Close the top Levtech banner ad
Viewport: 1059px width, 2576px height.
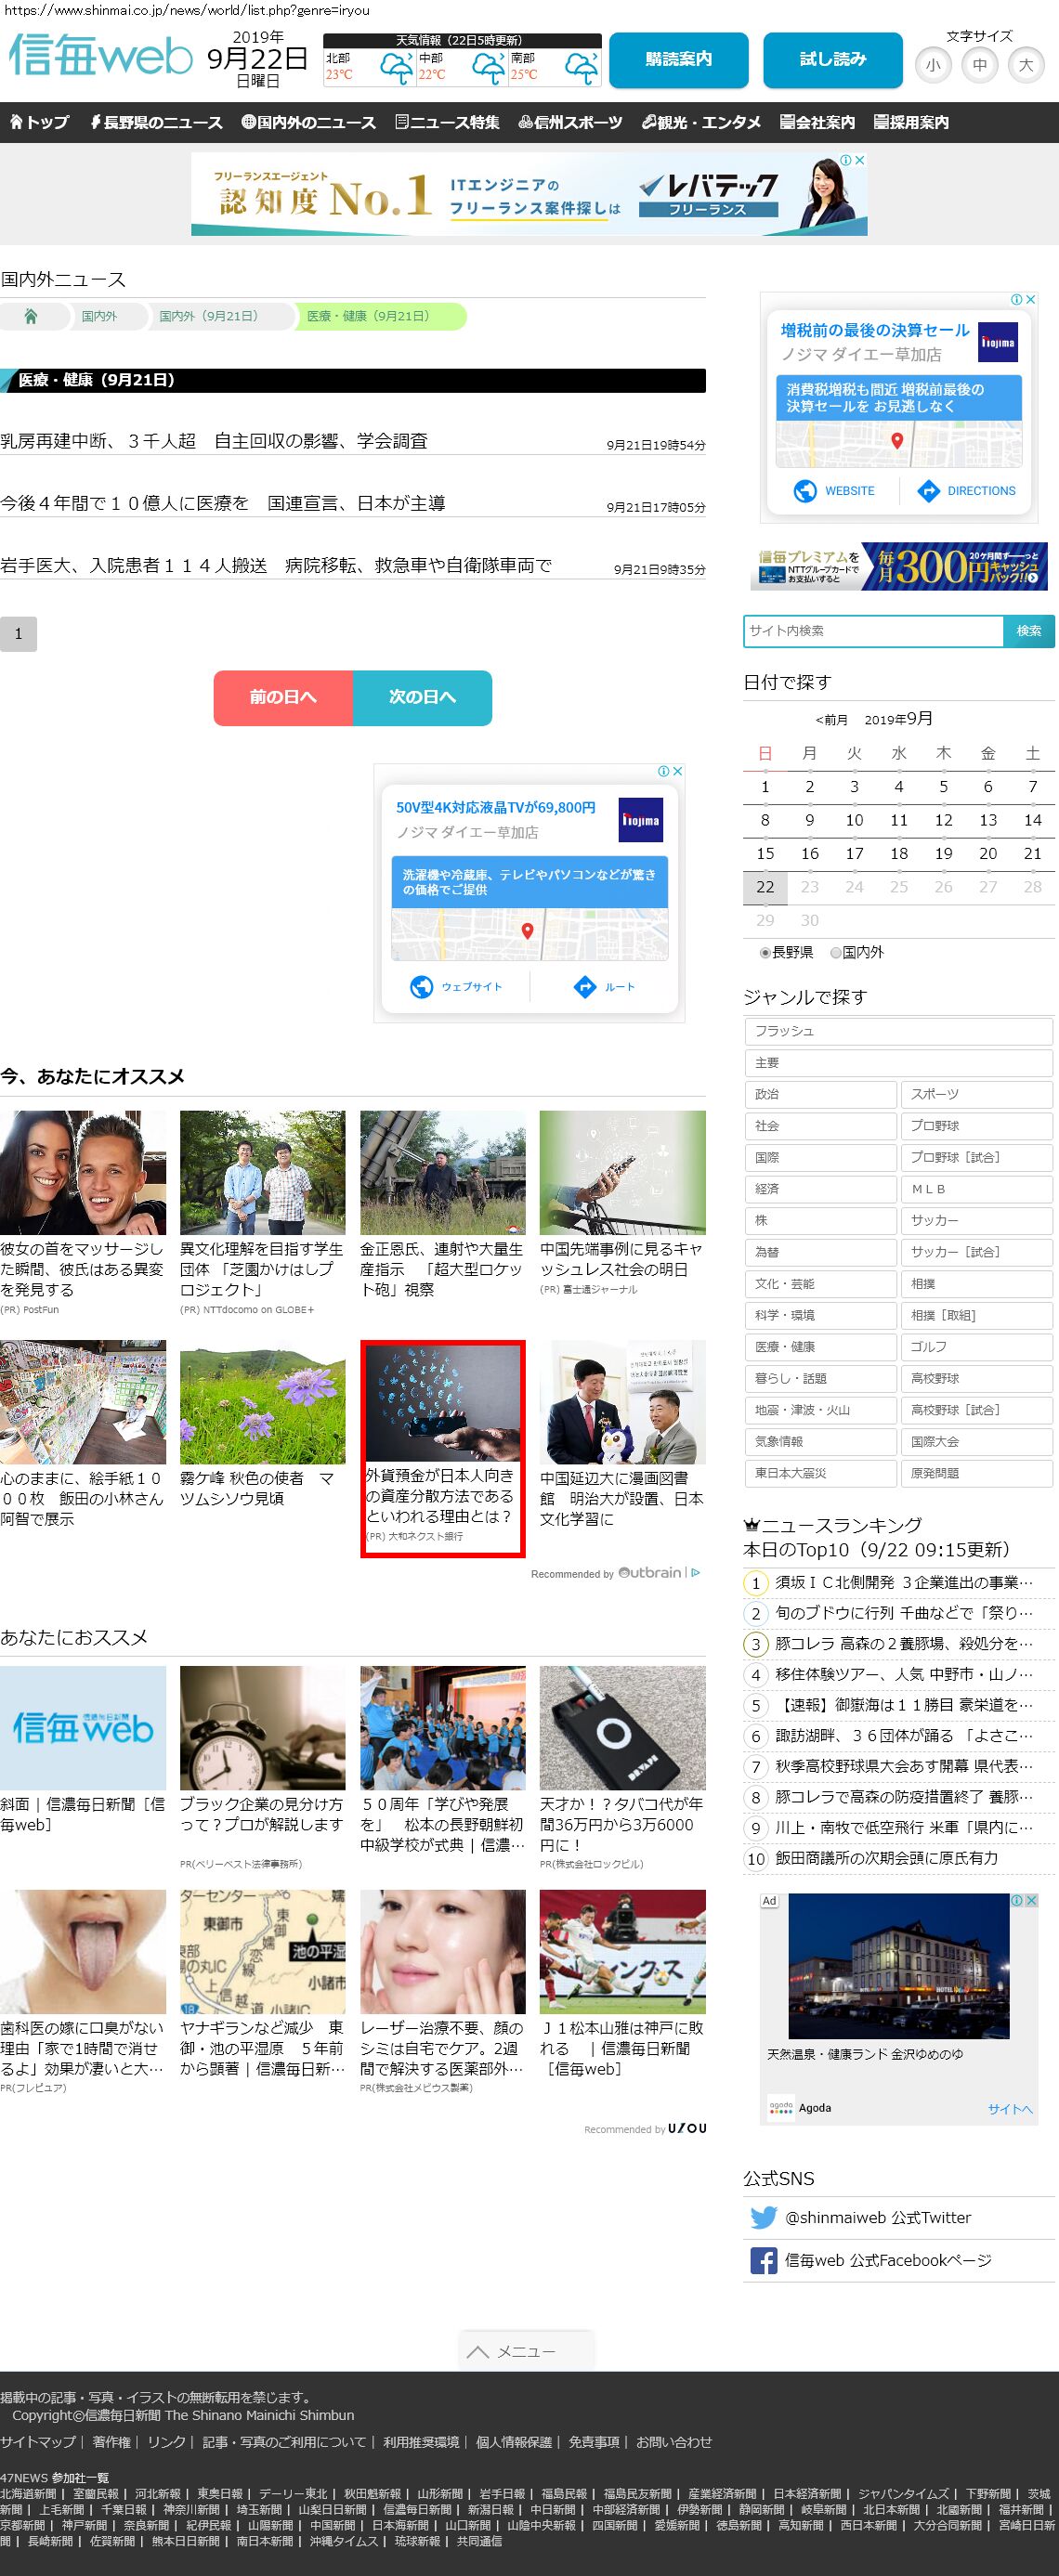(859, 160)
